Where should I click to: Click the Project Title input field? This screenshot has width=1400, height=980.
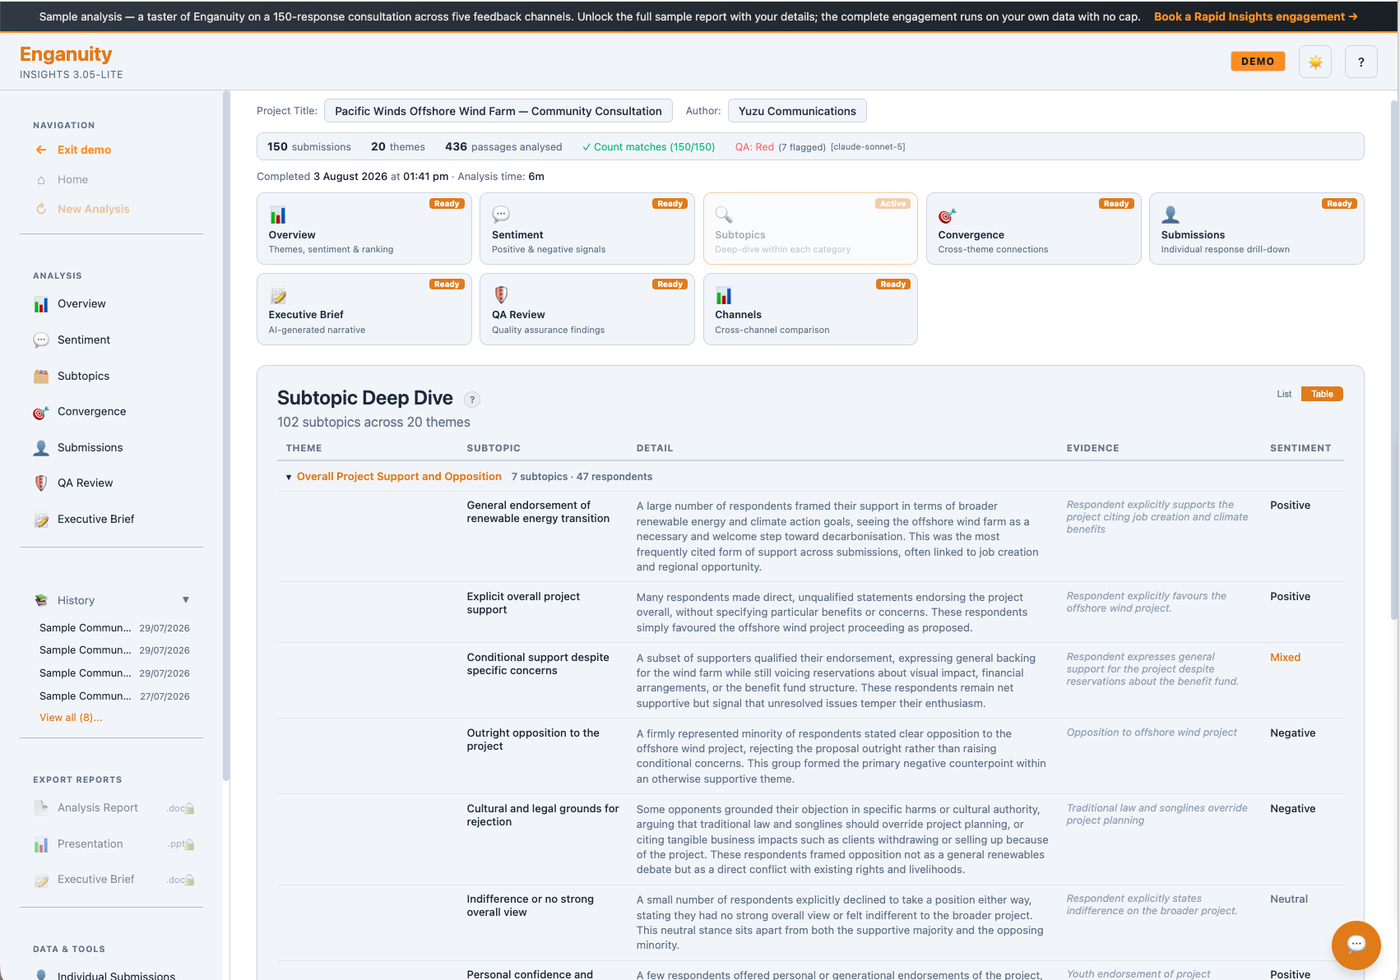point(498,111)
